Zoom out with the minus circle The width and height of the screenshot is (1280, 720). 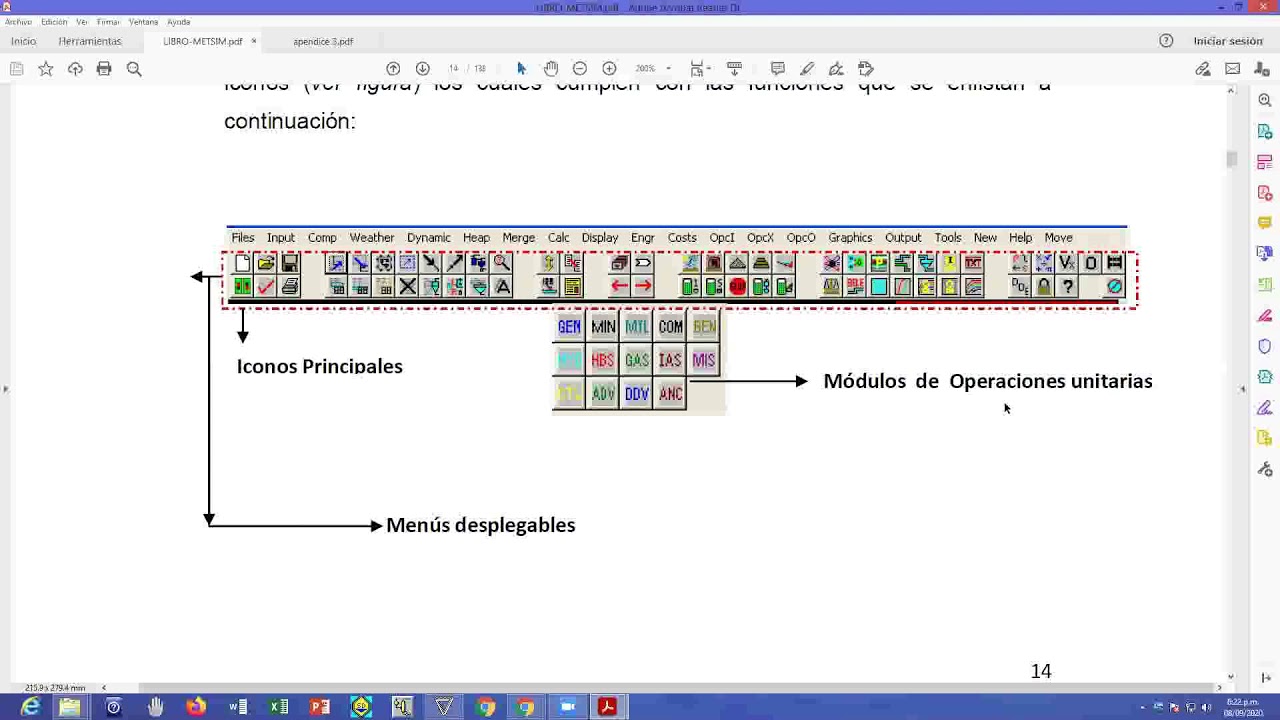[580, 68]
